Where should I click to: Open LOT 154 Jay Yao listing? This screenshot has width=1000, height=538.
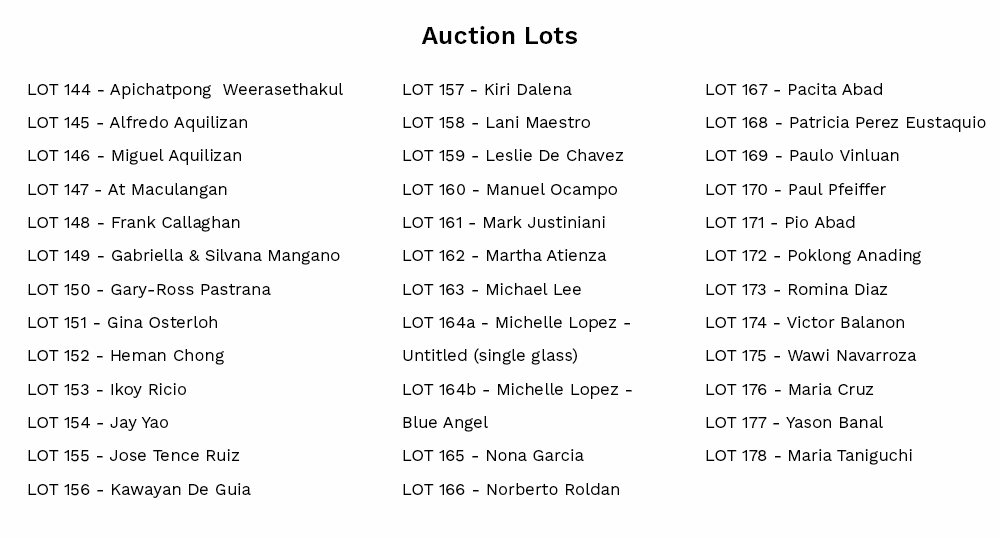98,423
